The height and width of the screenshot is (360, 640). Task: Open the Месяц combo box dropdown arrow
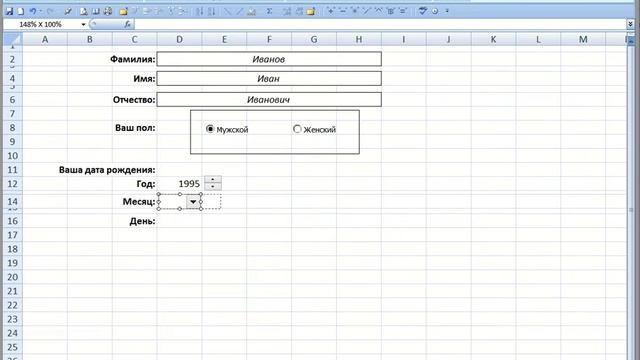click(x=193, y=202)
